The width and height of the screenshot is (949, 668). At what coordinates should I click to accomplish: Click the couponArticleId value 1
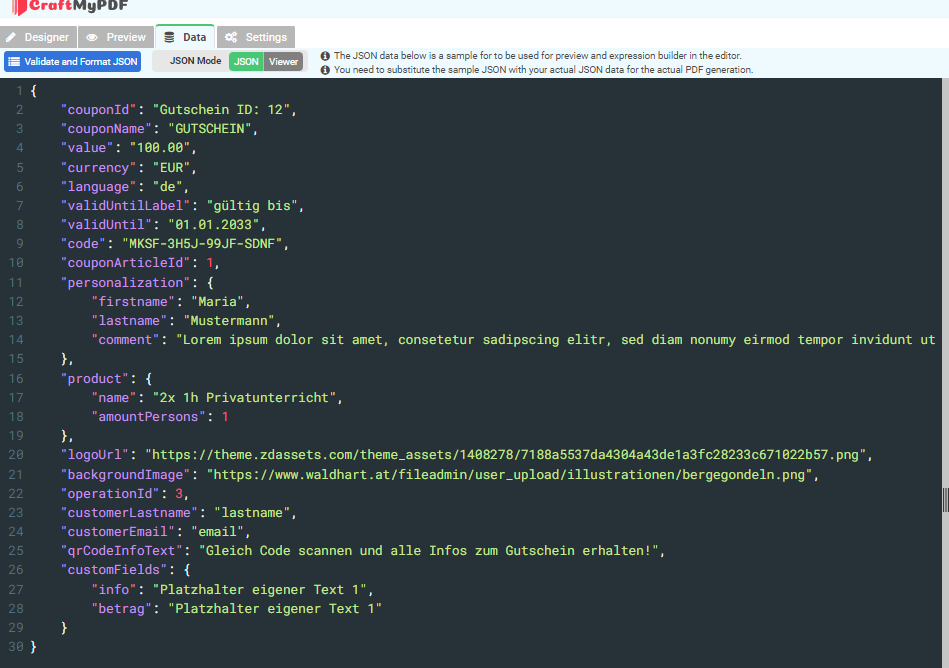point(210,263)
